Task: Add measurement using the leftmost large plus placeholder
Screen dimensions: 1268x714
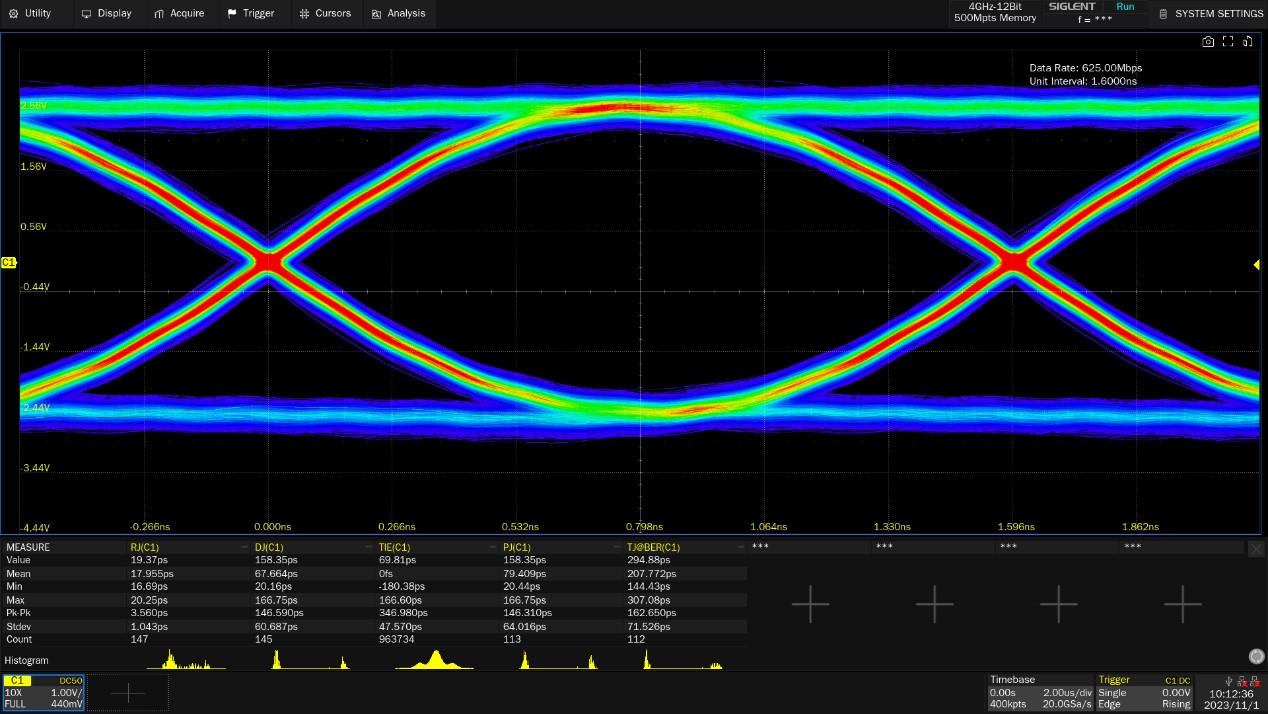Action: 811,604
